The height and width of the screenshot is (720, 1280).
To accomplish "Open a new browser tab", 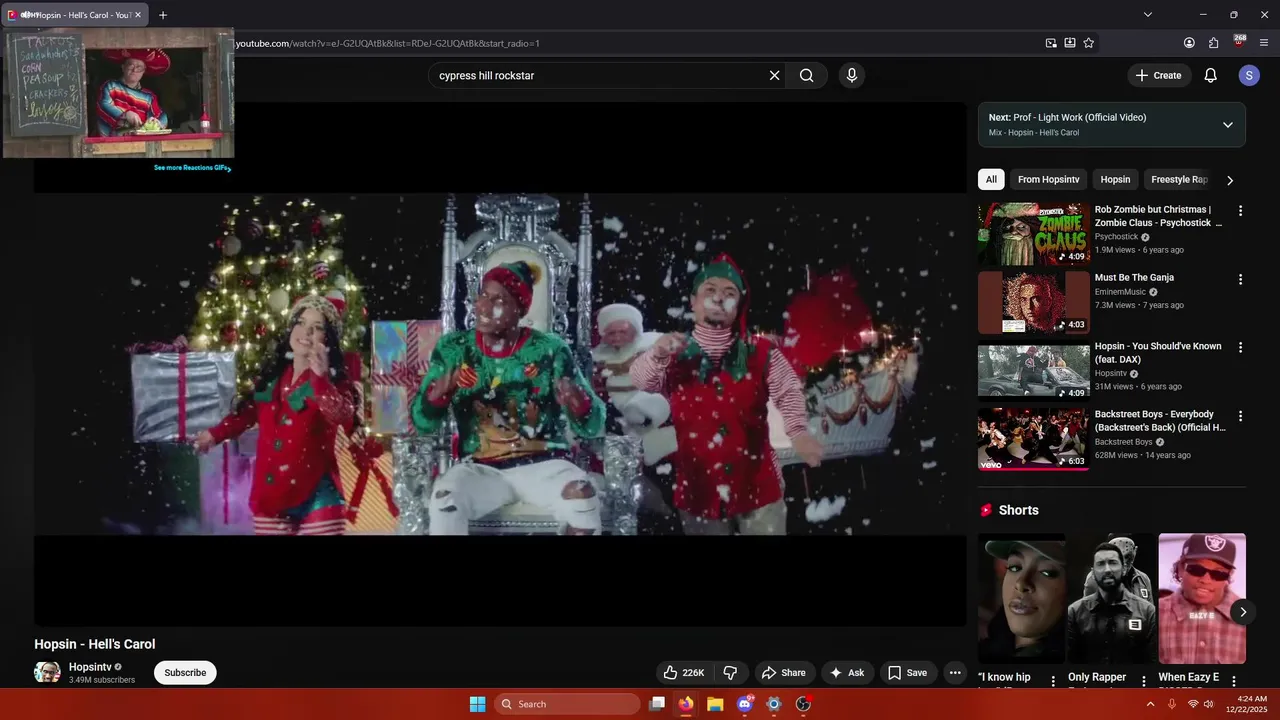I will click(x=163, y=15).
